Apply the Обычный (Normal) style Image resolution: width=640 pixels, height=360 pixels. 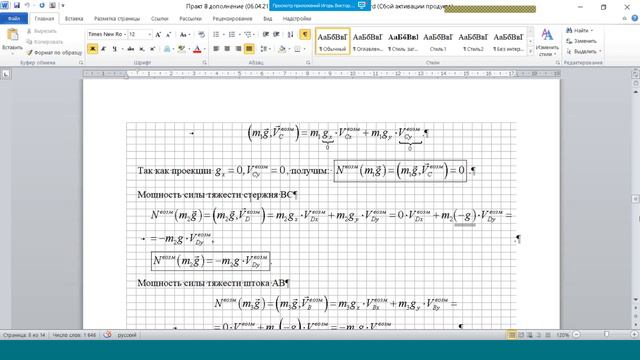333,41
